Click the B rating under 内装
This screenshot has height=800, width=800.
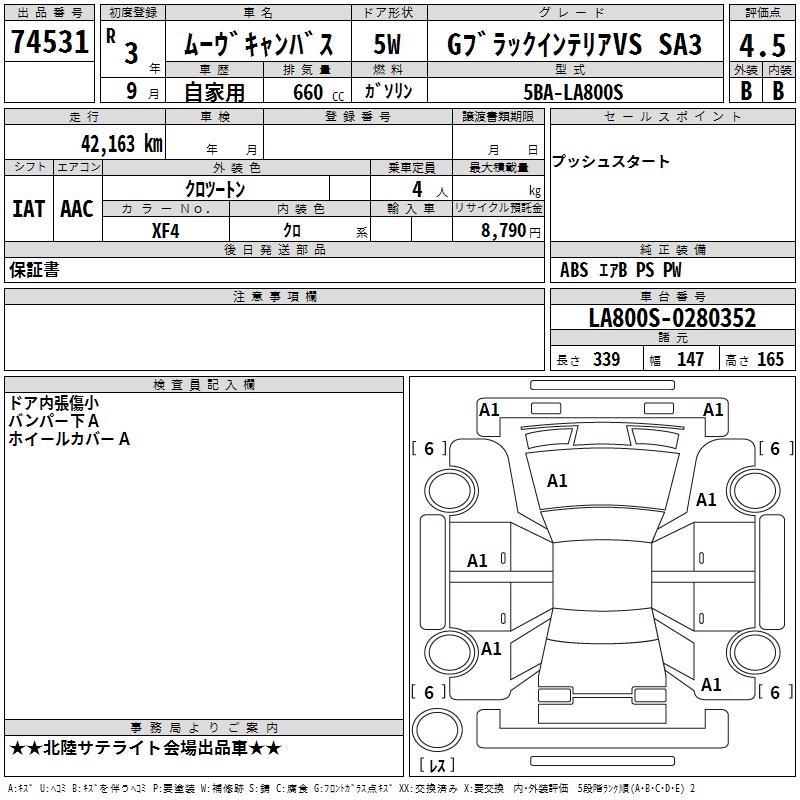778,91
